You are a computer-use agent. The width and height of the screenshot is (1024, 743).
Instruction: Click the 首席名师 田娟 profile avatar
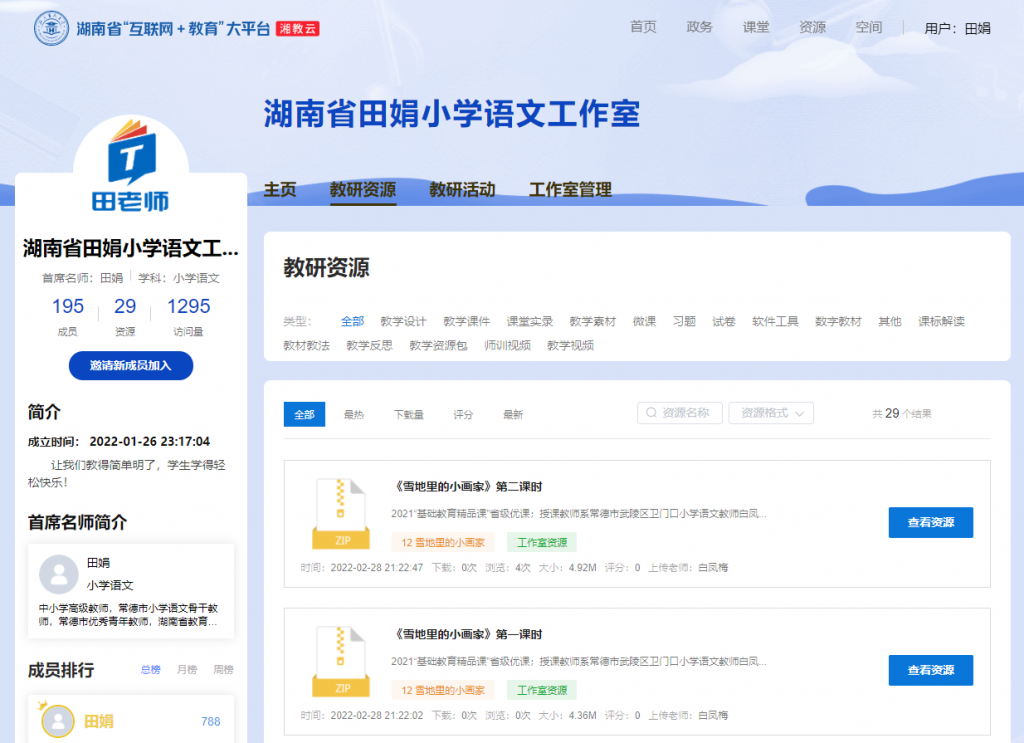pos(58,575)
